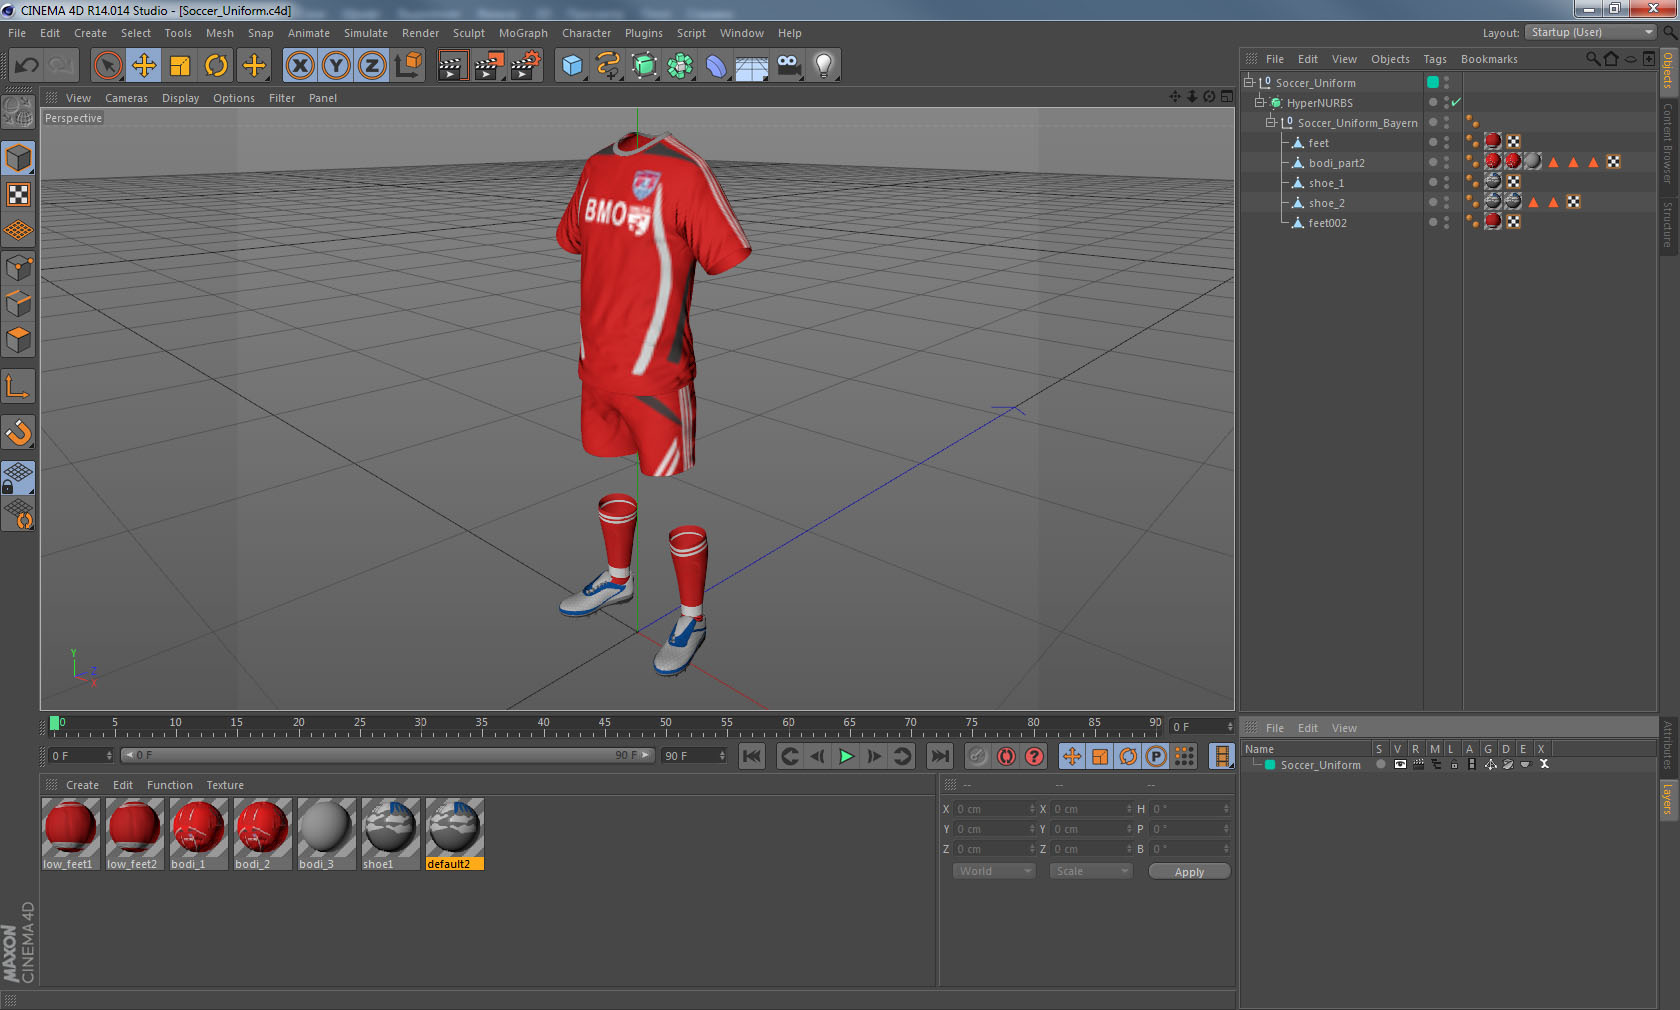Render the active view
The width and height of the screenshot is (1680, 1010).
(x=452, y=66)
